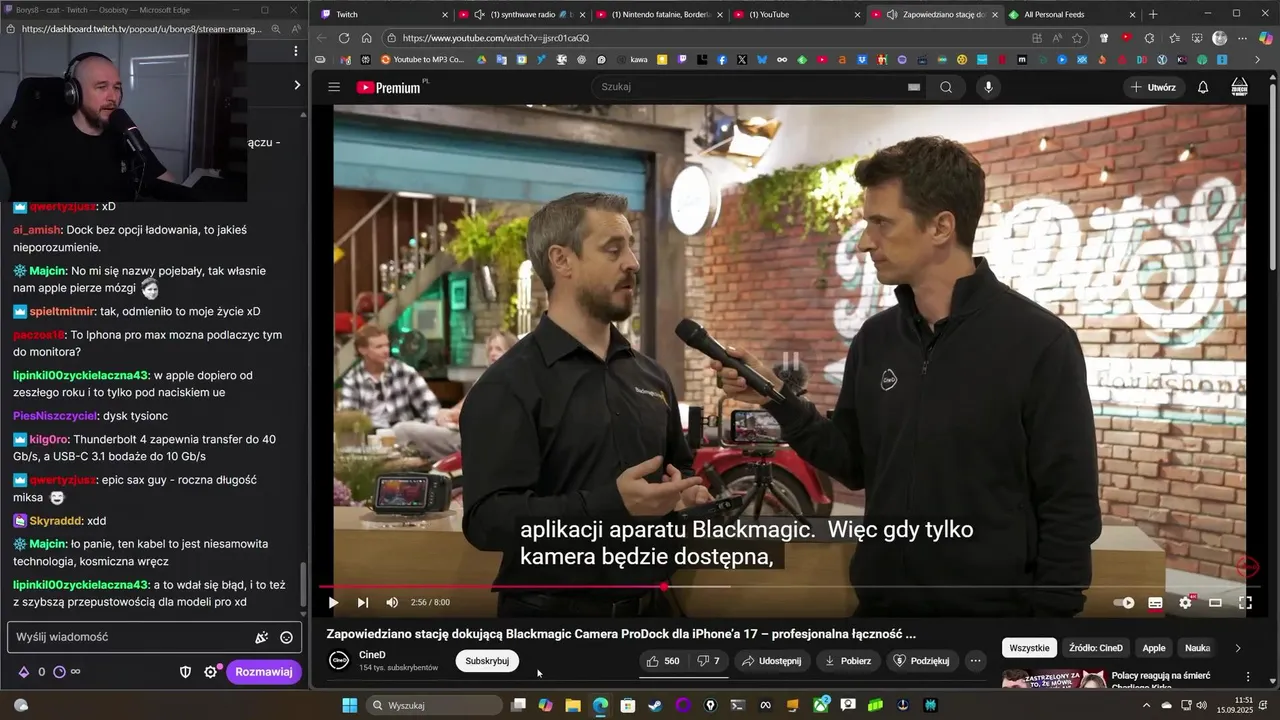Open File Explorer from taskbar
This screenshot has height=720, width=1280.
click(x=573, y=705)
